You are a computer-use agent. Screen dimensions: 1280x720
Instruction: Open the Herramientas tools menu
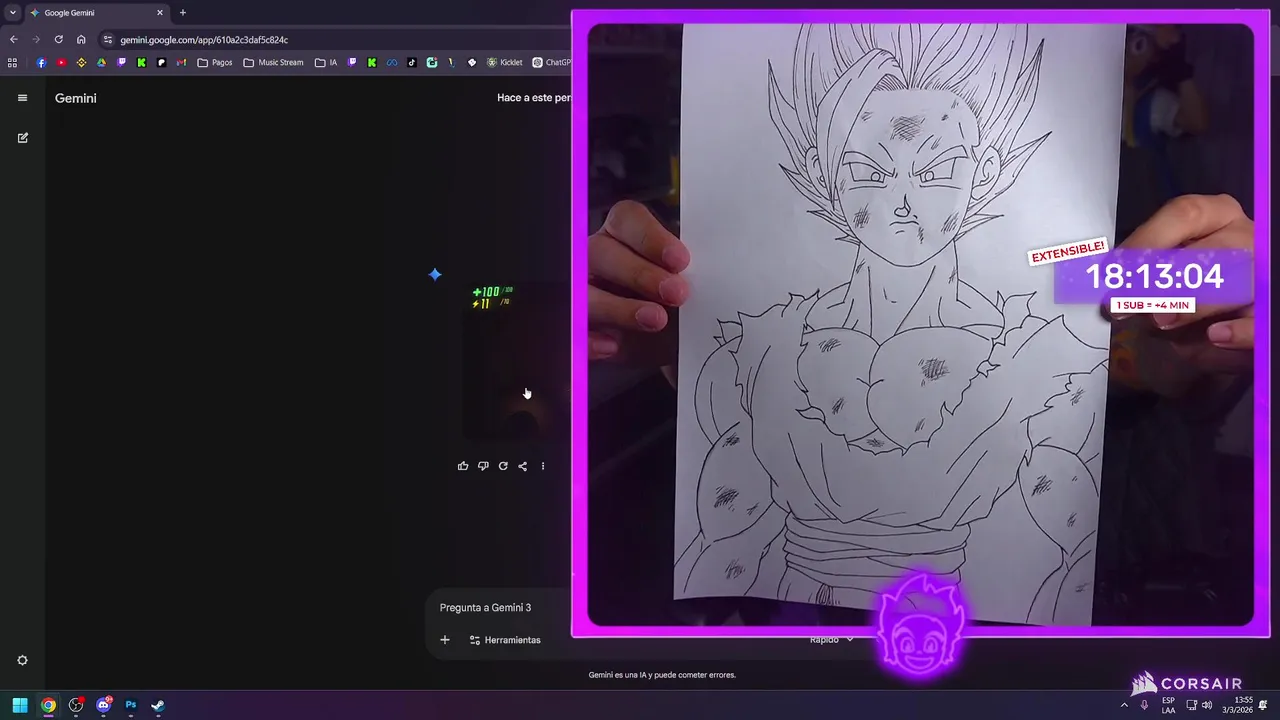click(x=505, y=640)
